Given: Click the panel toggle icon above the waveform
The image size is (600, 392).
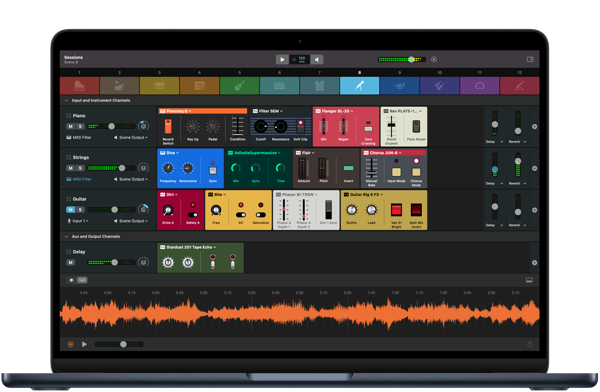Looking at the screenshot, I should [x=529, y=280].
